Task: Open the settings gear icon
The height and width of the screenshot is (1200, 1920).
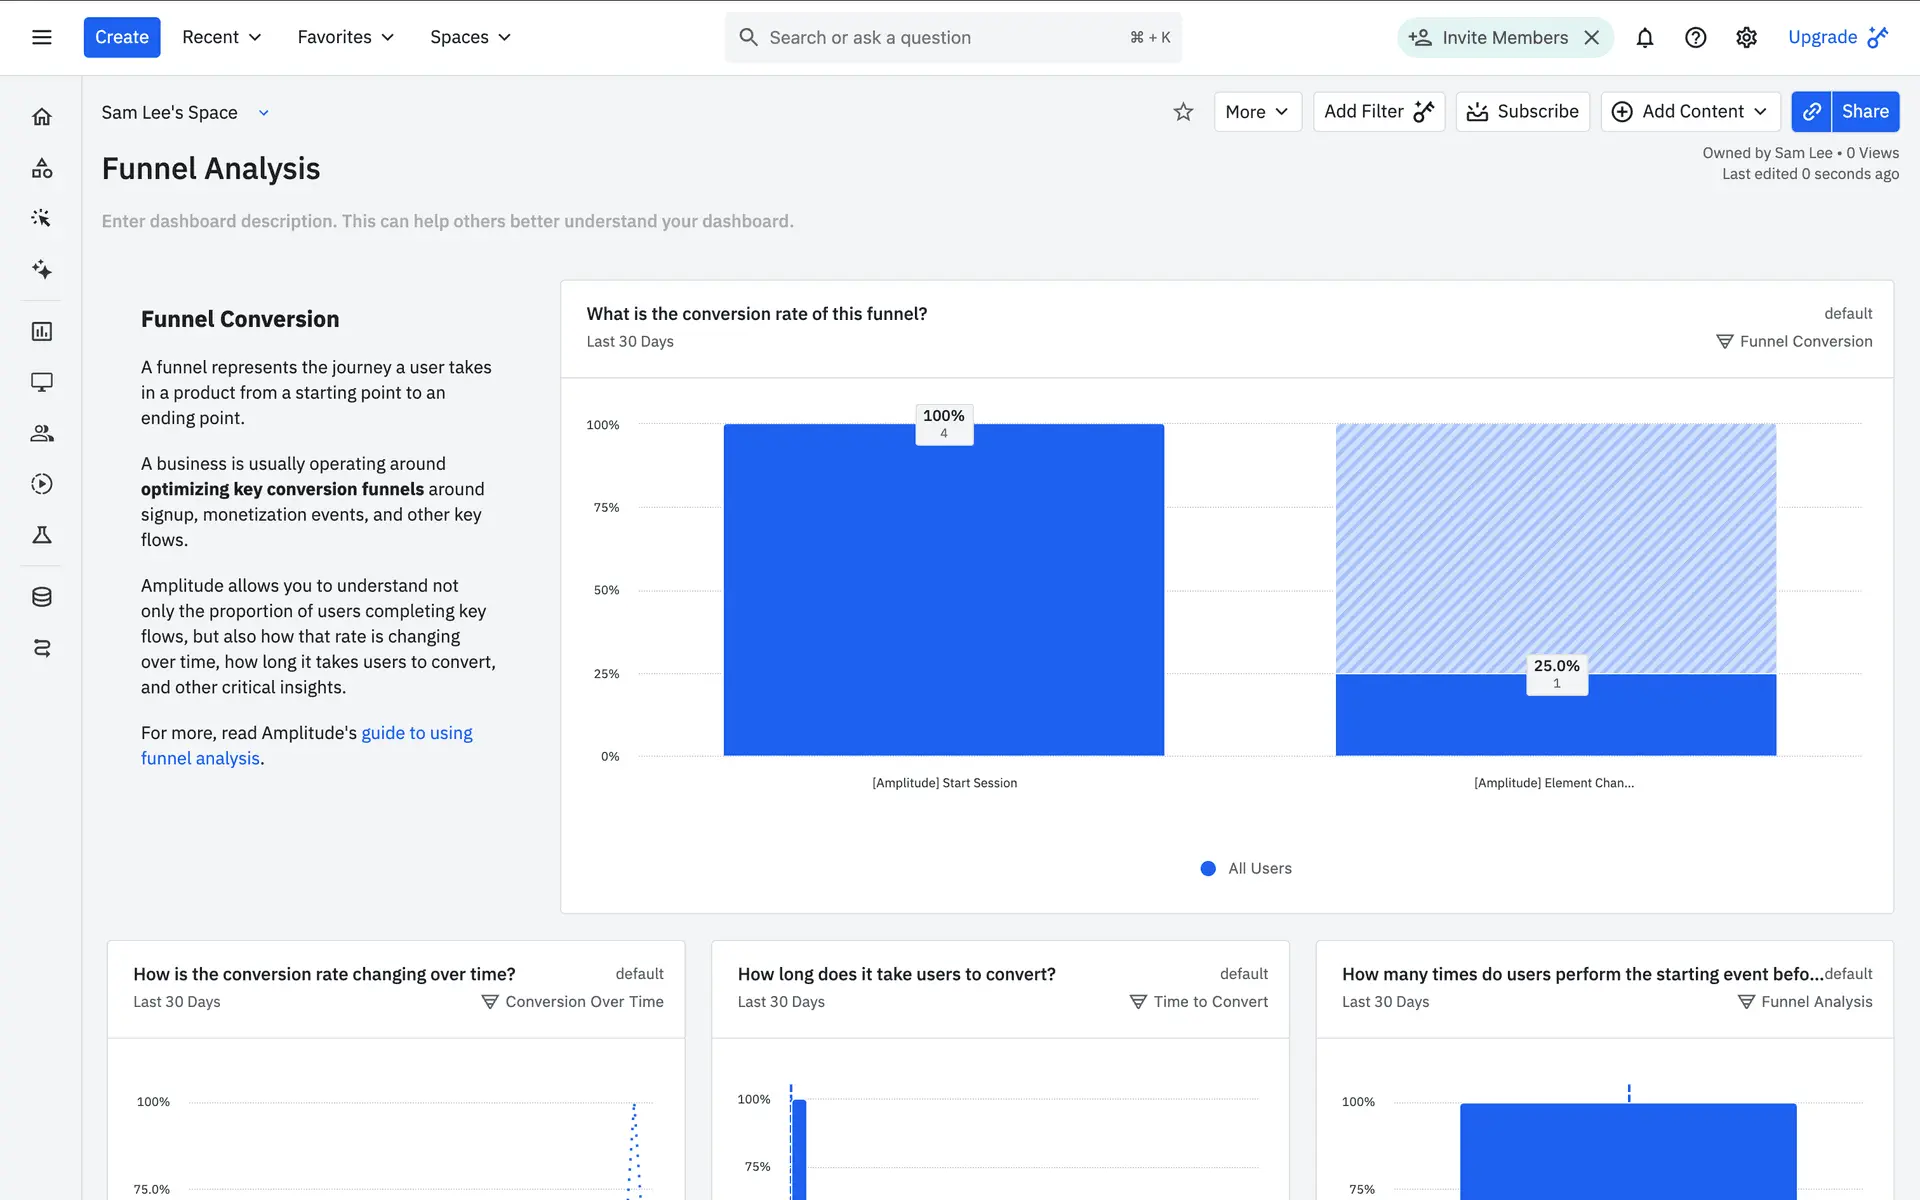Action: click(x=1746, y=38)
